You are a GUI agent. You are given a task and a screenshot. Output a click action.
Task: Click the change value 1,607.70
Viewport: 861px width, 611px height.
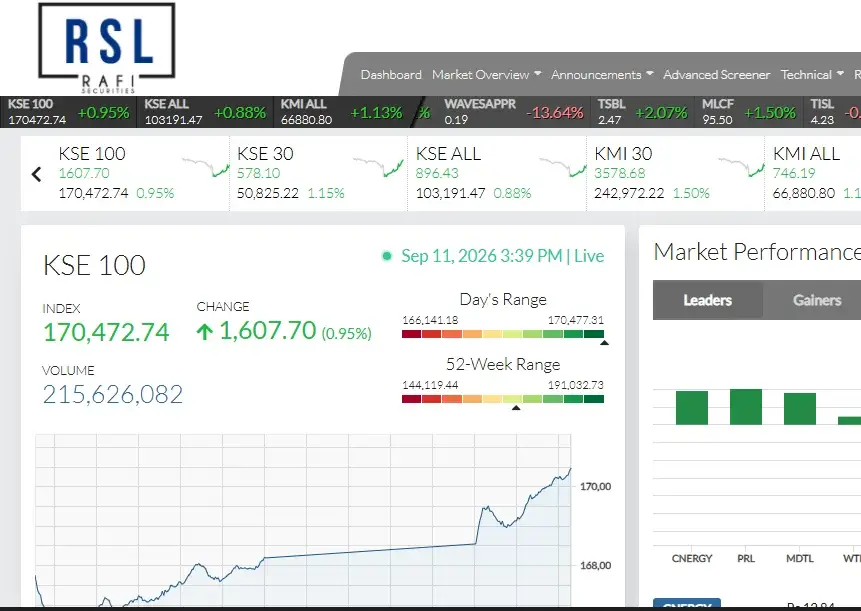tap(267, 330)
